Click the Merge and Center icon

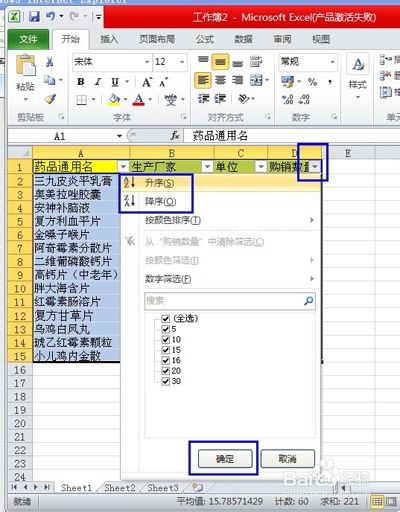256,80
